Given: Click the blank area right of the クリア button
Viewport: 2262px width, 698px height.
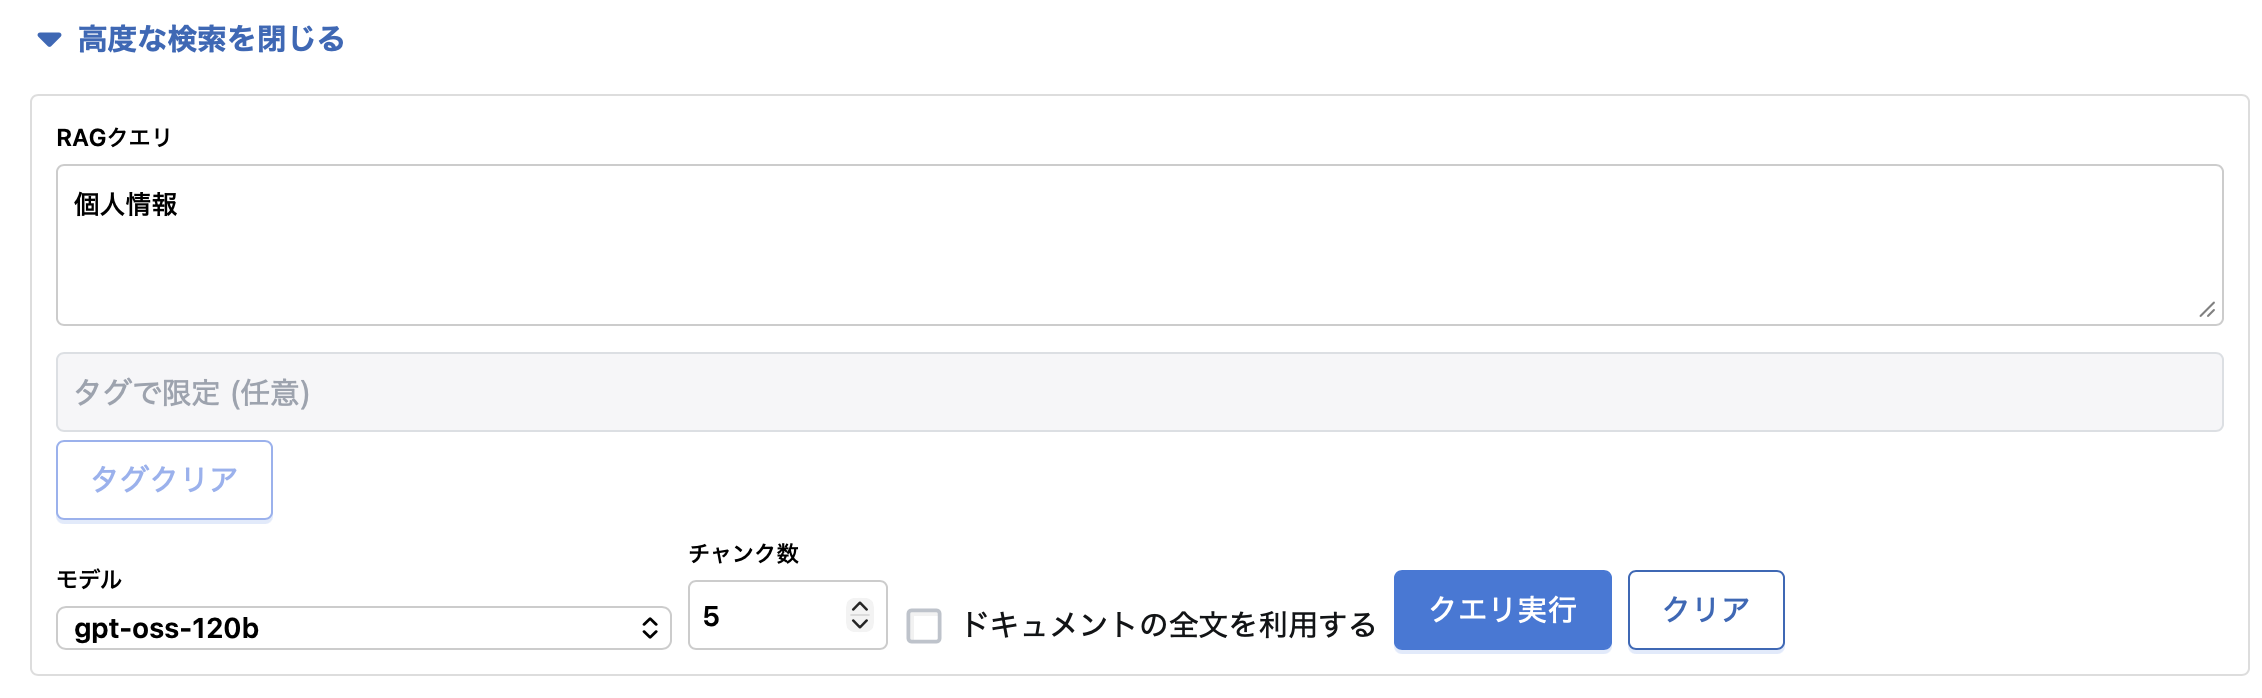Looking at the screenshot, I should (x=2000, y=610).
